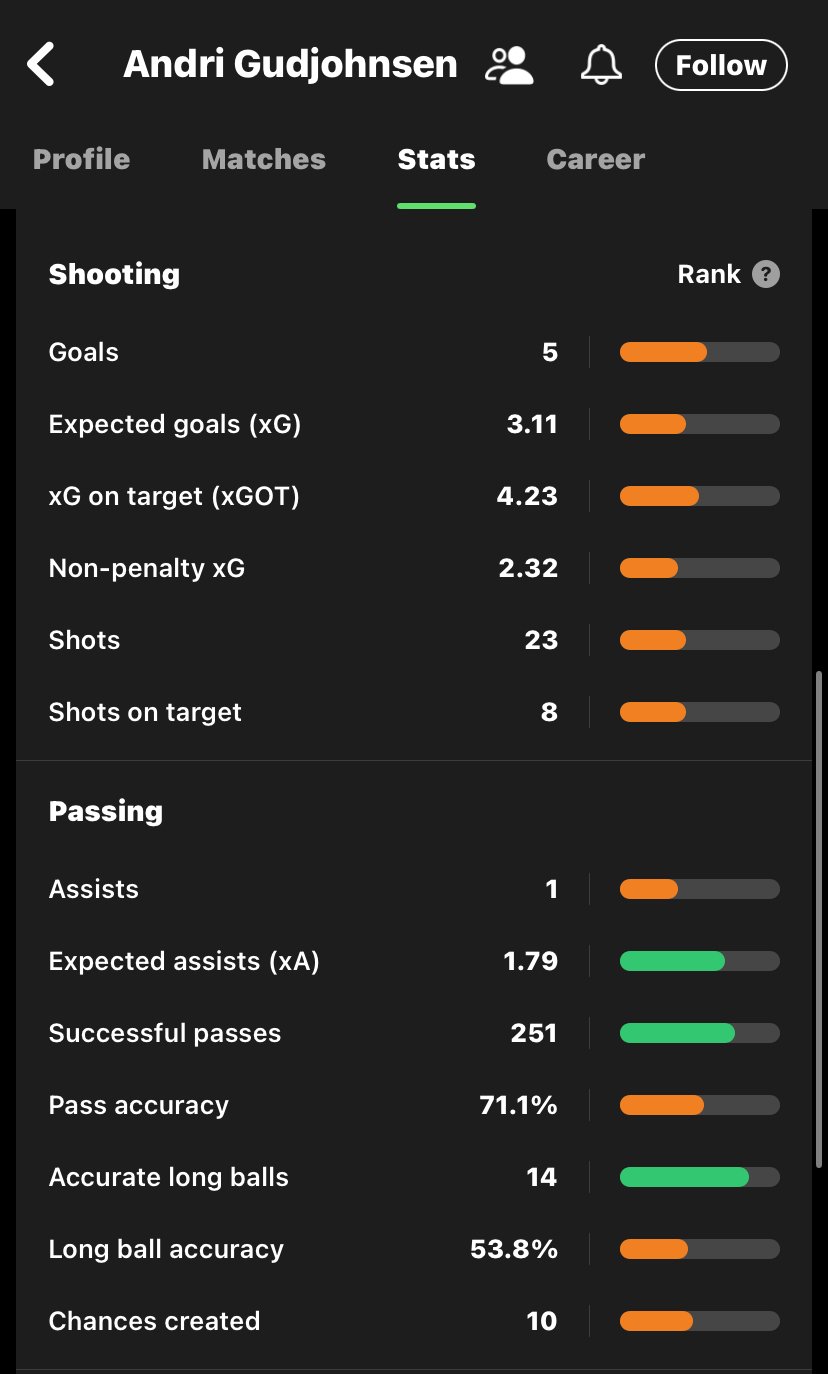Tap the Non-penalty xG rank bar
Screen dimensions: 828x1374
(700, 568)
